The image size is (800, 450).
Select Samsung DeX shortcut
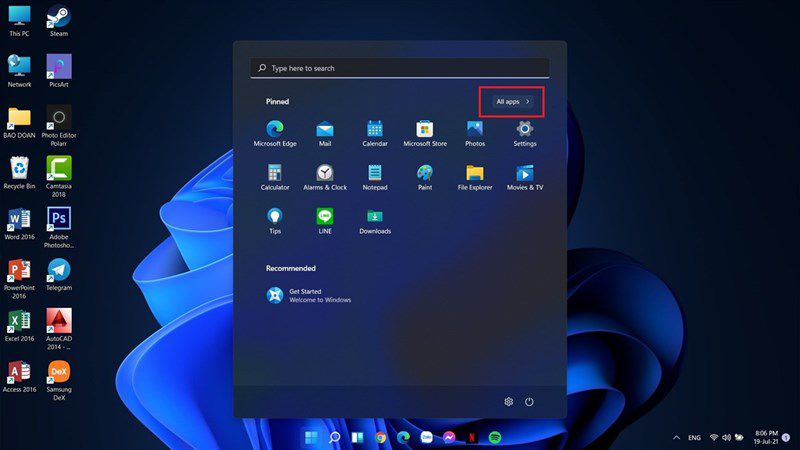click(x=59, y=381)
